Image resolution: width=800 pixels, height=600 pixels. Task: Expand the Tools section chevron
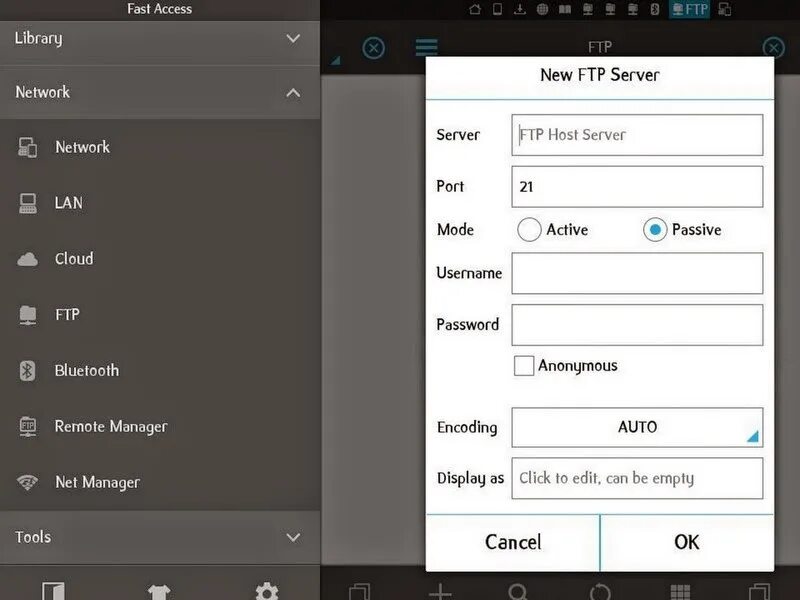(x=293, y=537)
